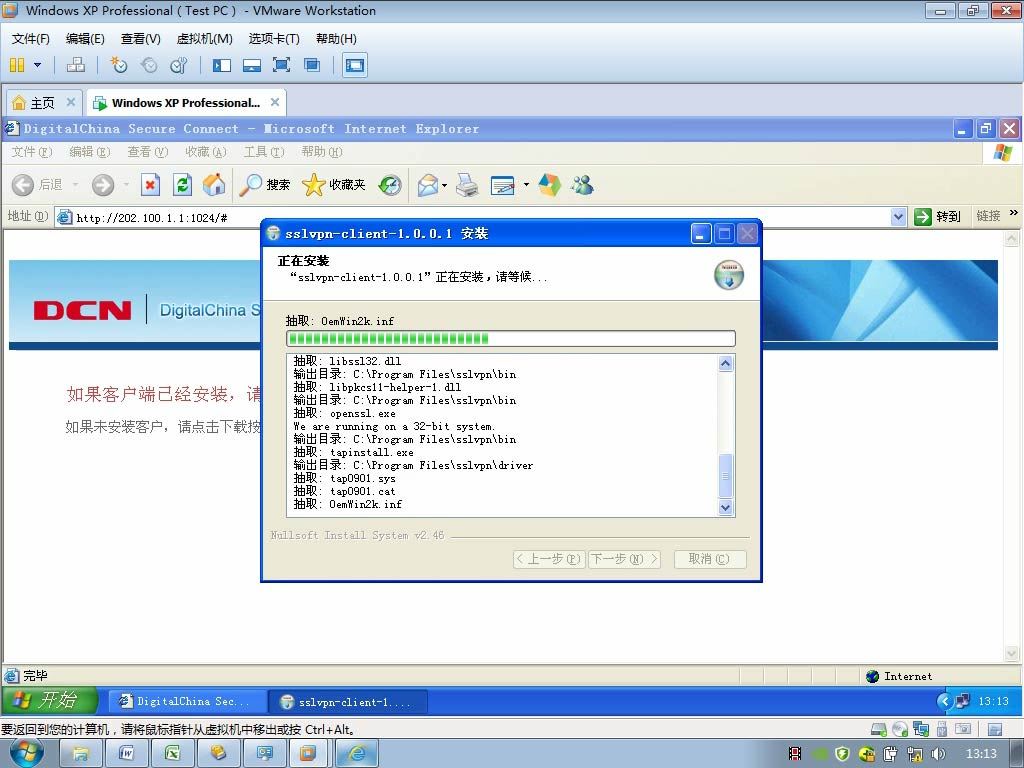
Task: Open host taskbar Word icon
Action: (126, 754)
